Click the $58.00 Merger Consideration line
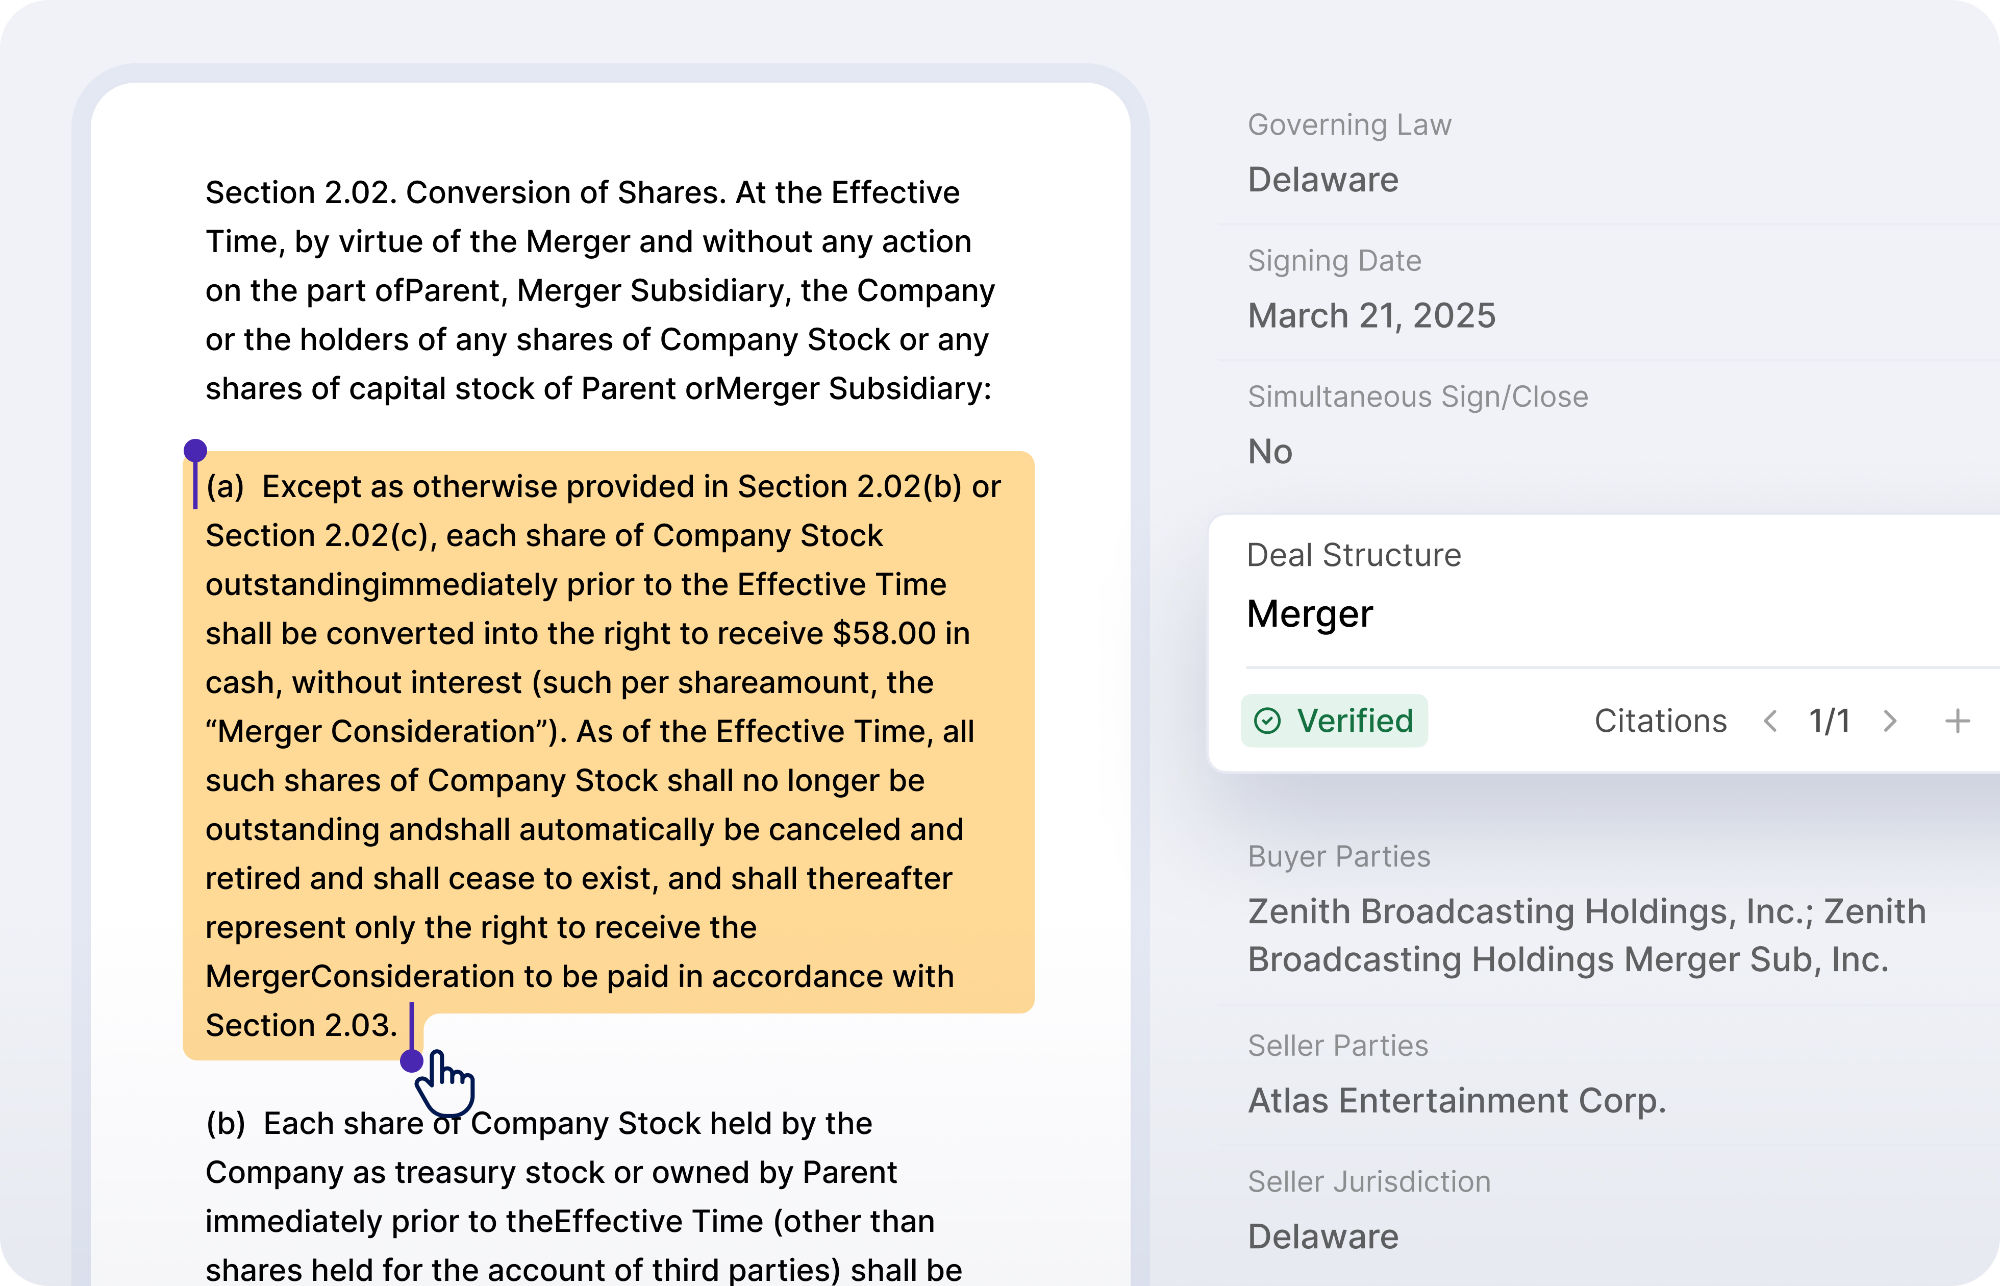The height and width of the screenshot is (1286, 2000). tap(588, 634)
